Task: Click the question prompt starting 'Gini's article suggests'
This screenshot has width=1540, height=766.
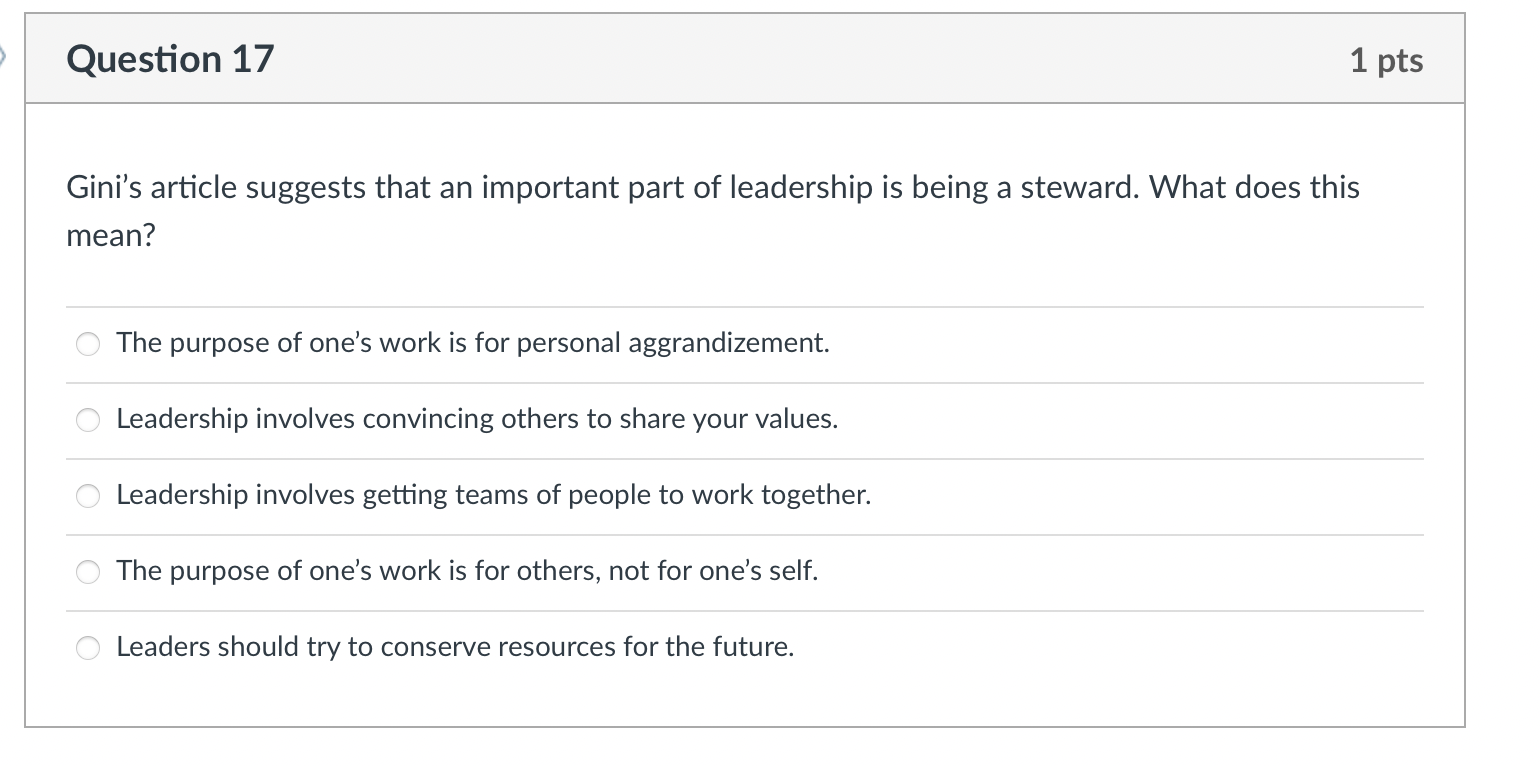Action: [x=712, y=189]
